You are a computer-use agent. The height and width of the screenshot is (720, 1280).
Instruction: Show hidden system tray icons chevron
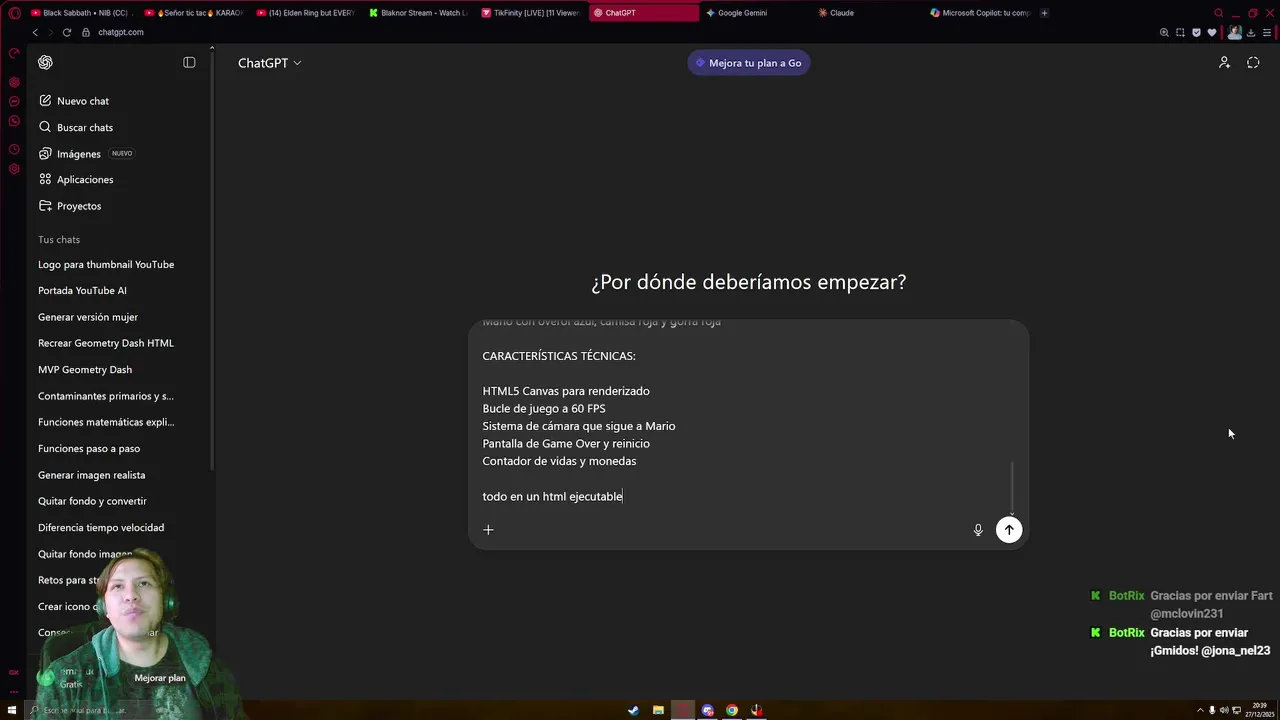click(x=1200, y=711)
